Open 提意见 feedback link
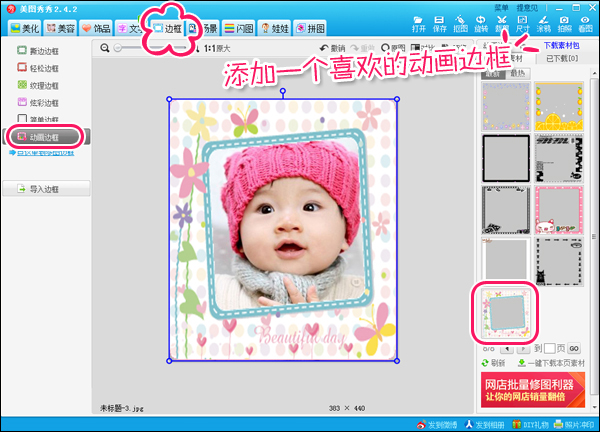 [527, 8]
